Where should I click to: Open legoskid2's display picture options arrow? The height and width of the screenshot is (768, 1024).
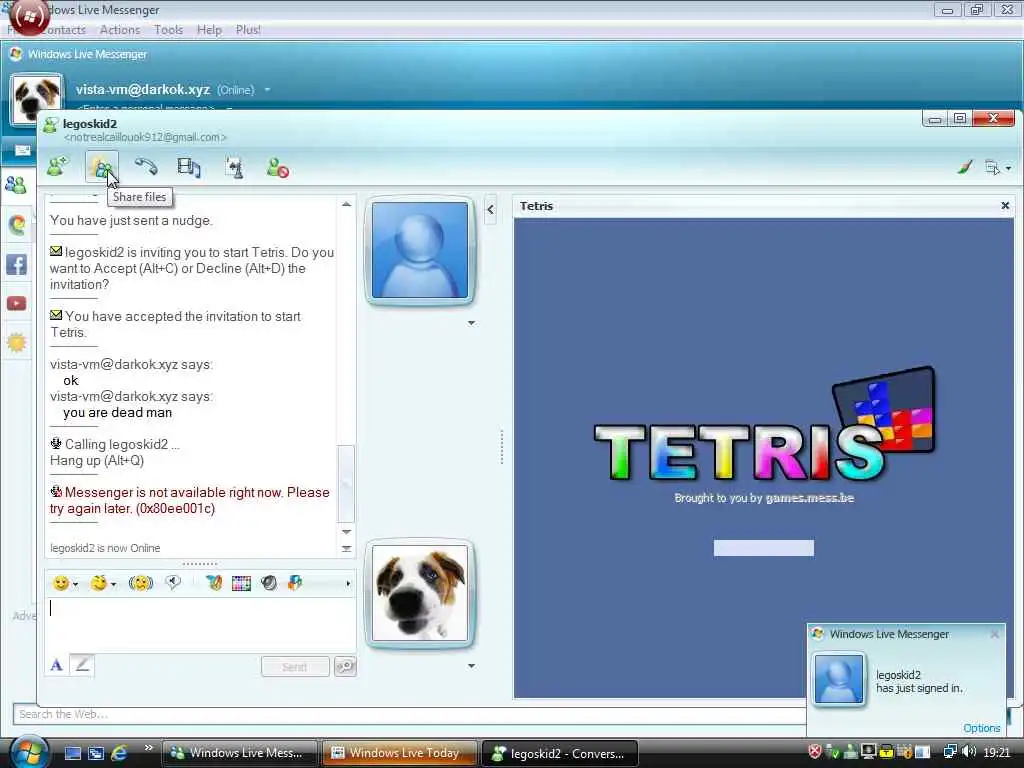click(x=471, y=323)
